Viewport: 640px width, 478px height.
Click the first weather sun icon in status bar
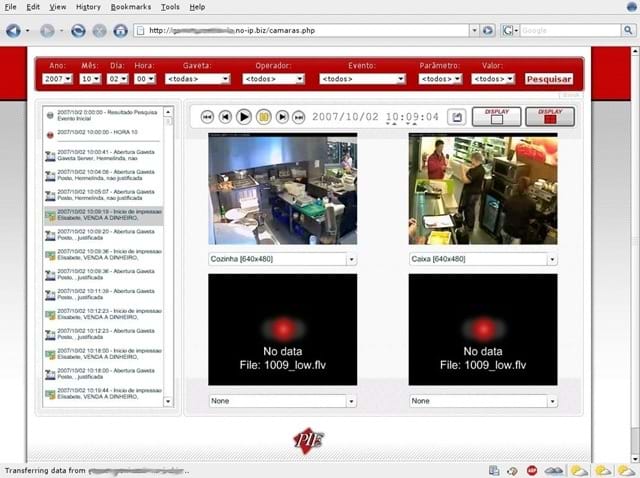click(x=578, y=471)
